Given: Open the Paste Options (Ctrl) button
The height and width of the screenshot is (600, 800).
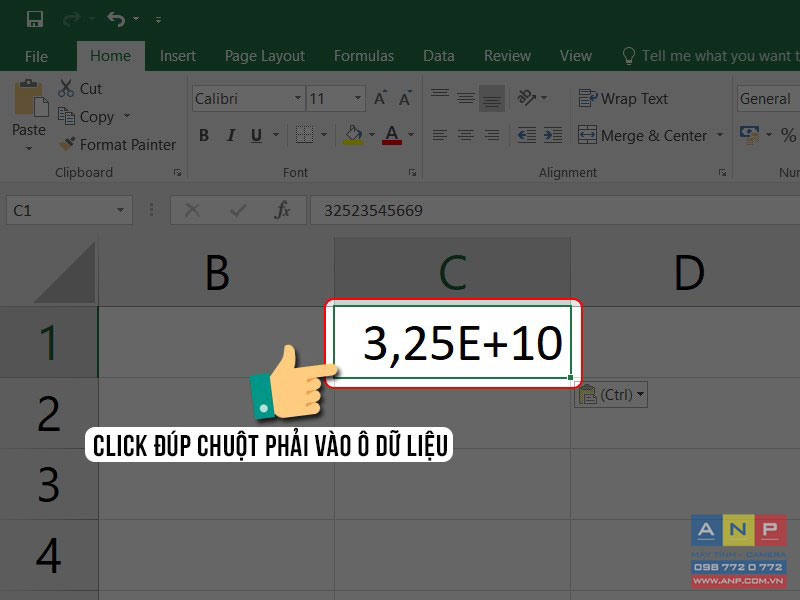Looking at the screenshot, I should pyautogui.click(x=611, y=394).
